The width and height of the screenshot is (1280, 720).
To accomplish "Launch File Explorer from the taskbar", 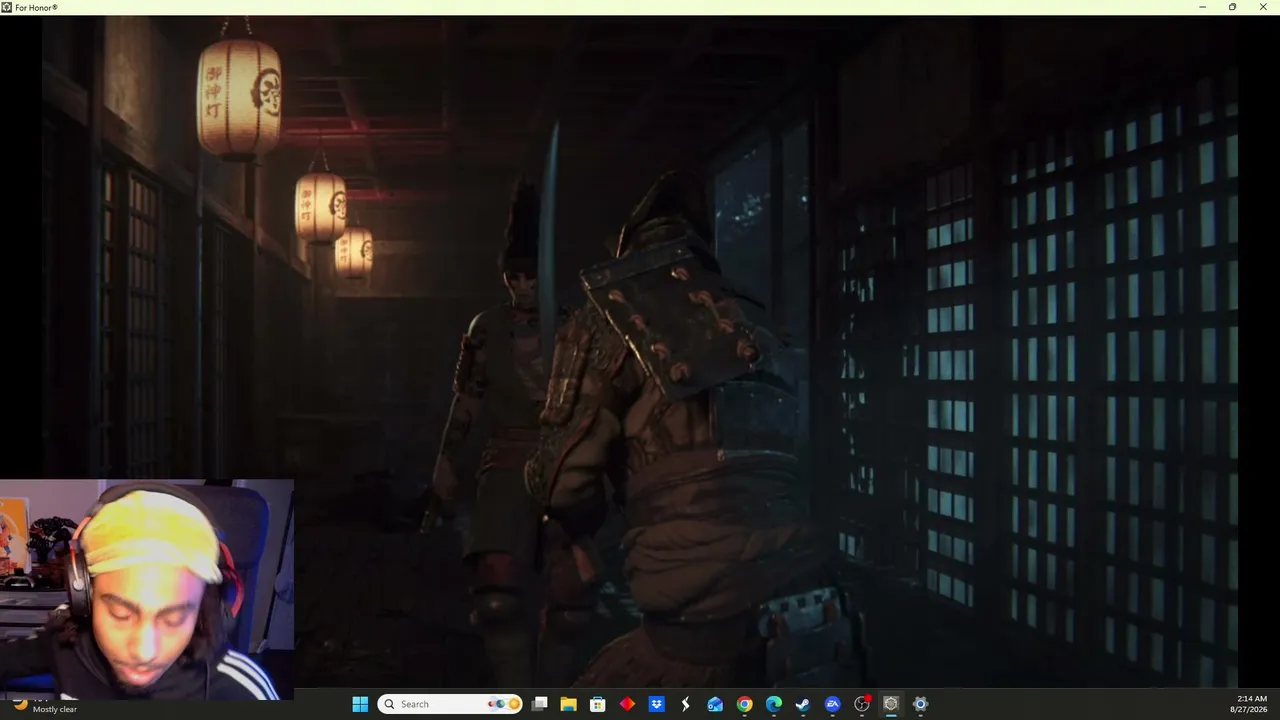I will pos(568,704).
